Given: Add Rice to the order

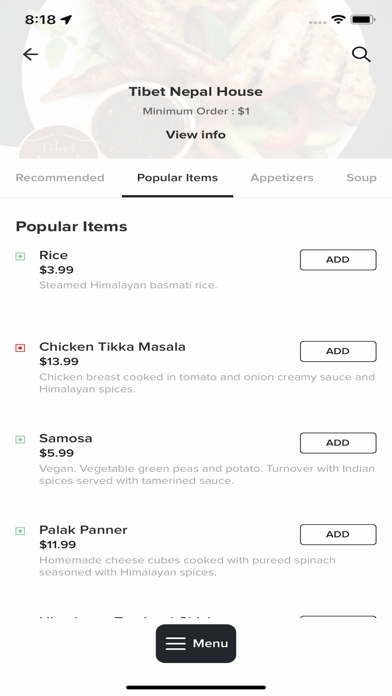Looking at the screenshot, I should [x=338, y=260].
